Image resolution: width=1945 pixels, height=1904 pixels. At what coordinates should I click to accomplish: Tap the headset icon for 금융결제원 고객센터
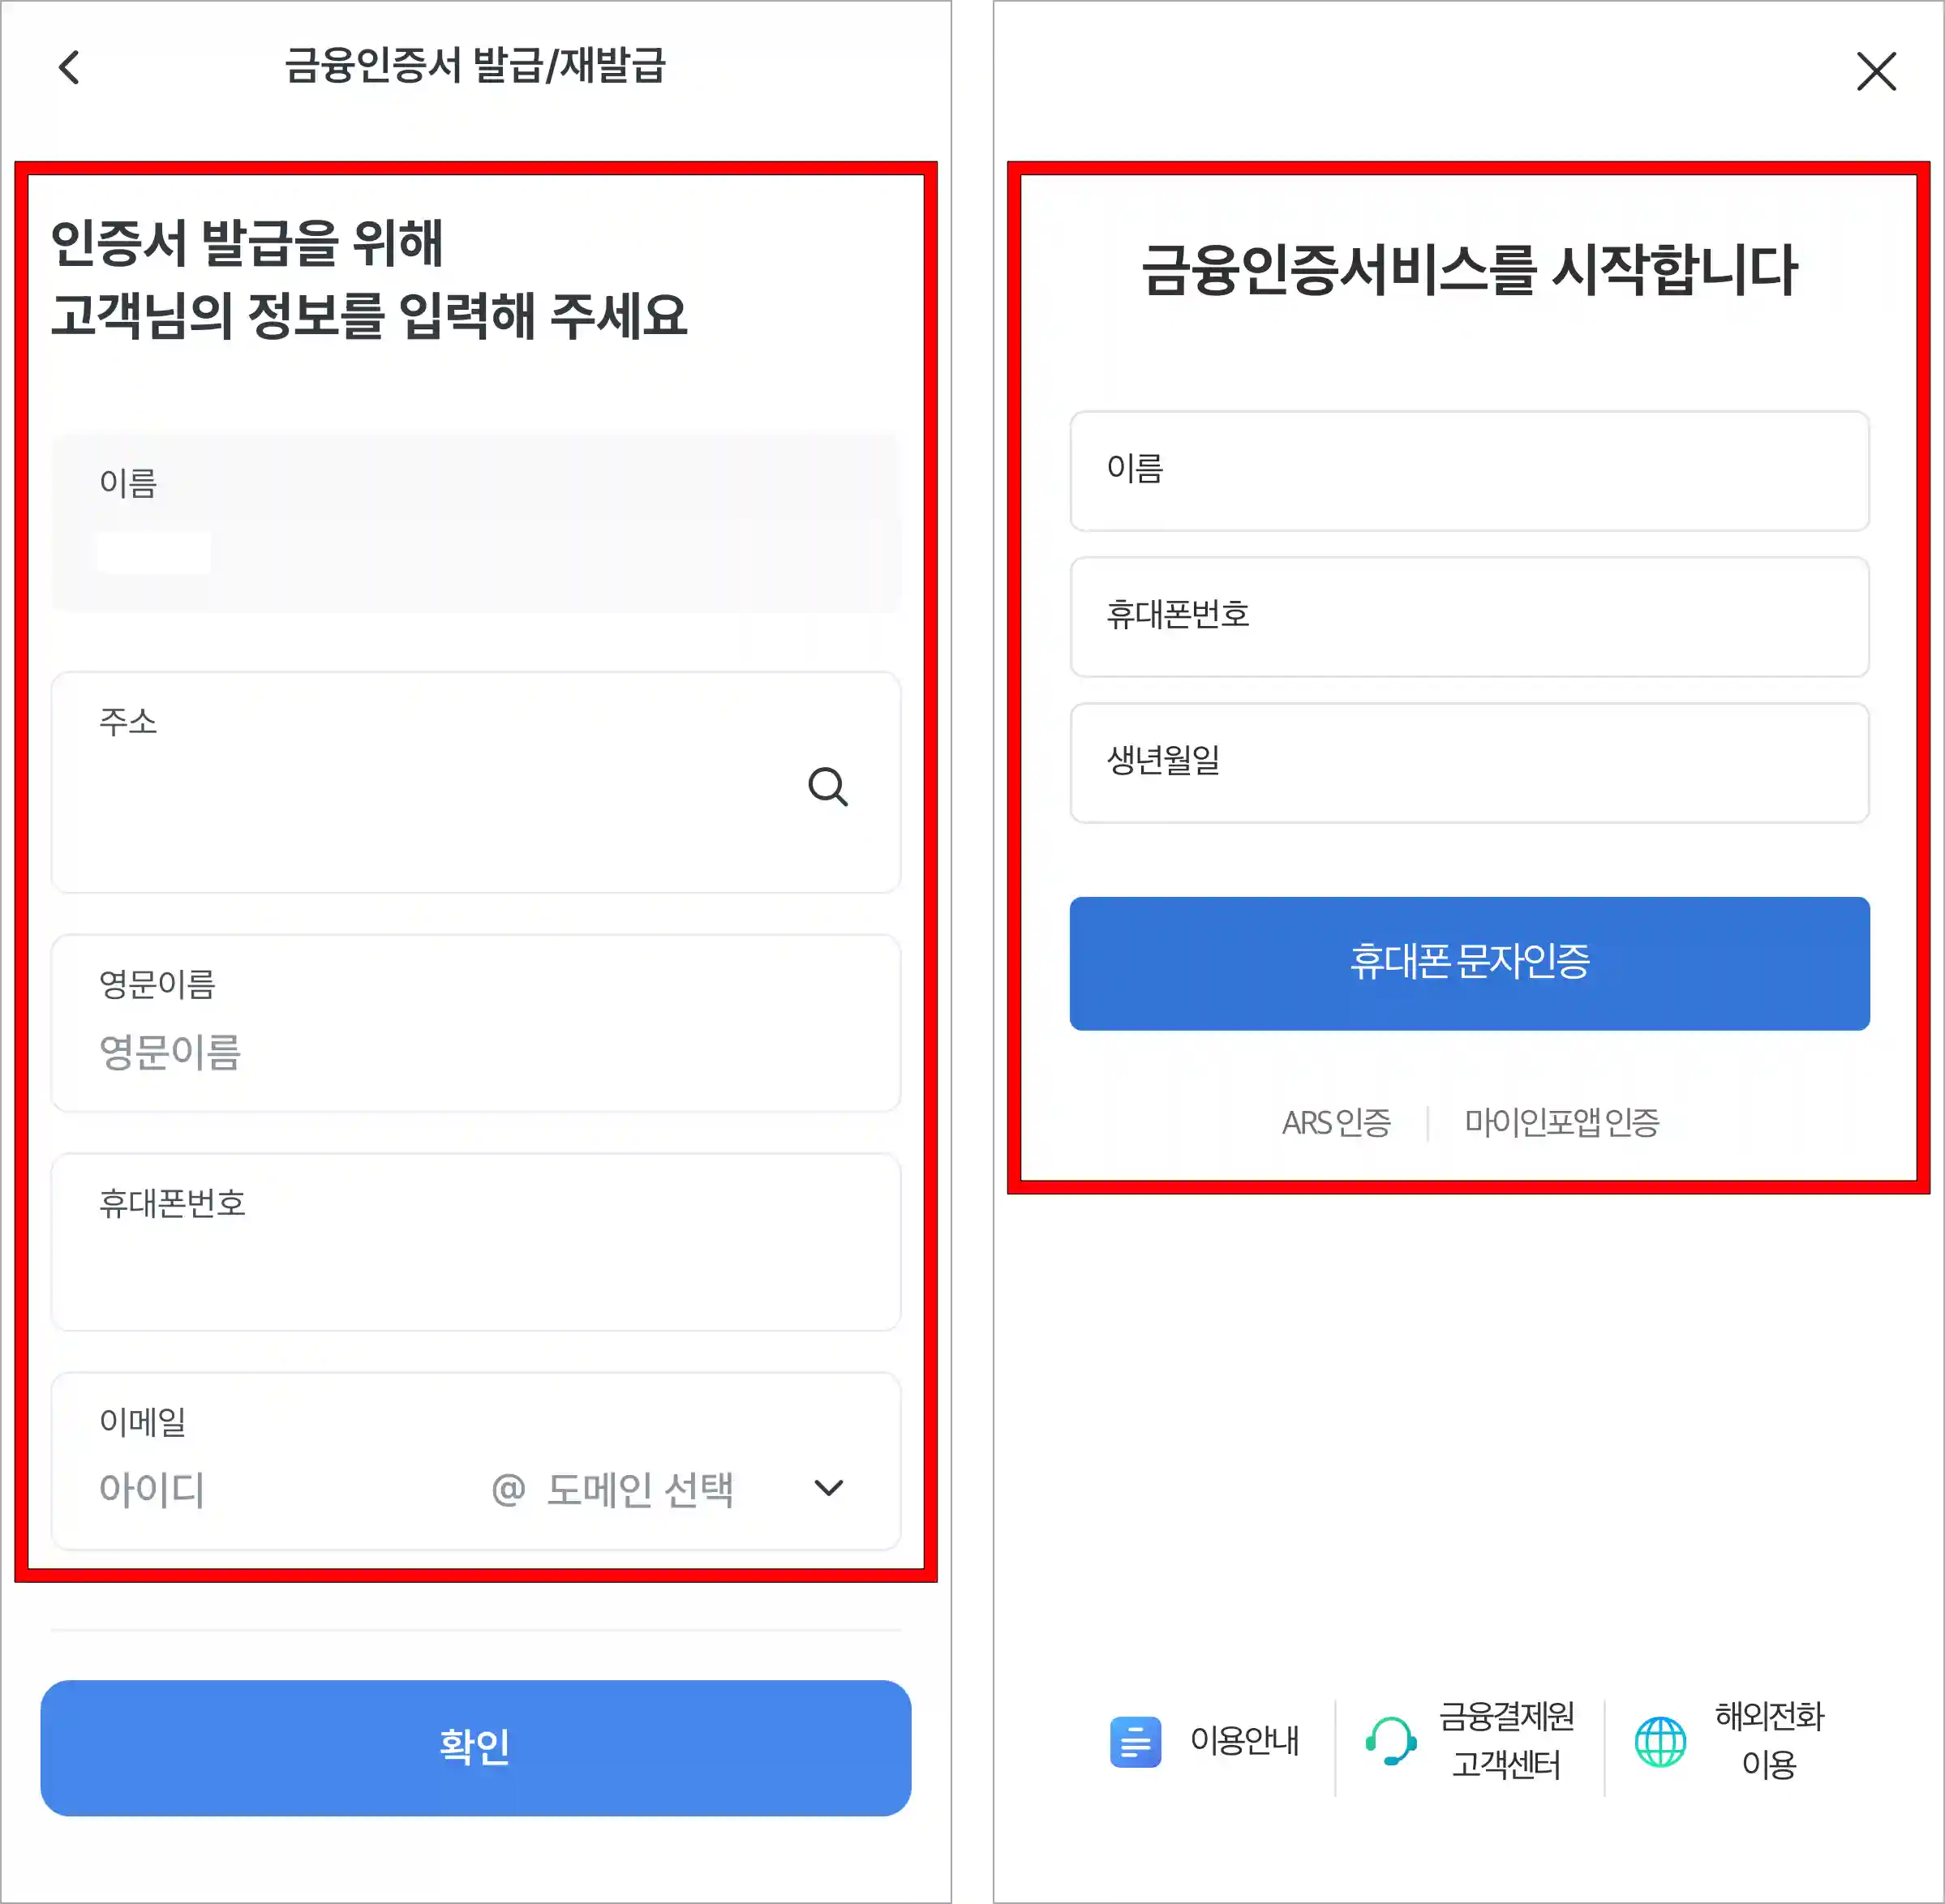pos(1391,1742)
